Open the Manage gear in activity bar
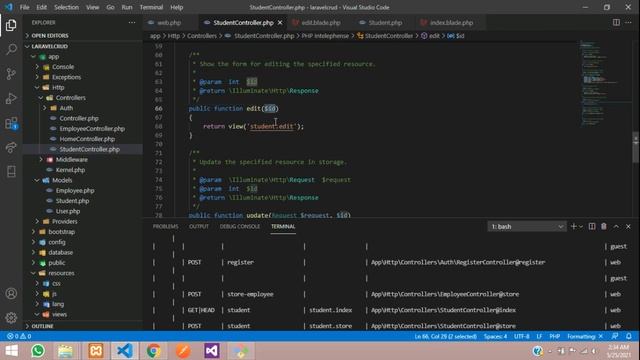Screen dimensions: 640x360 (11, 317)
